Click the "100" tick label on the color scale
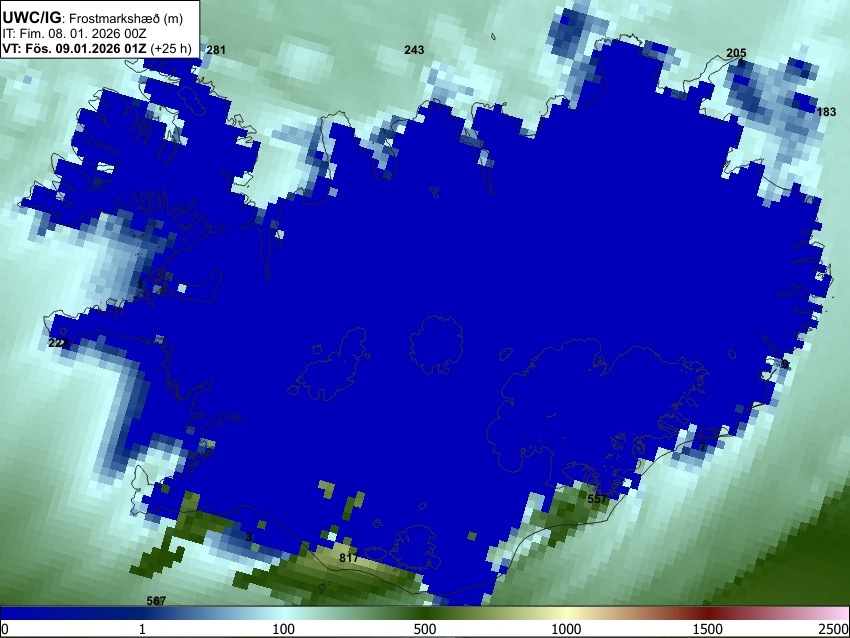This screenshot has height=638, width=850. click(284, 629)
